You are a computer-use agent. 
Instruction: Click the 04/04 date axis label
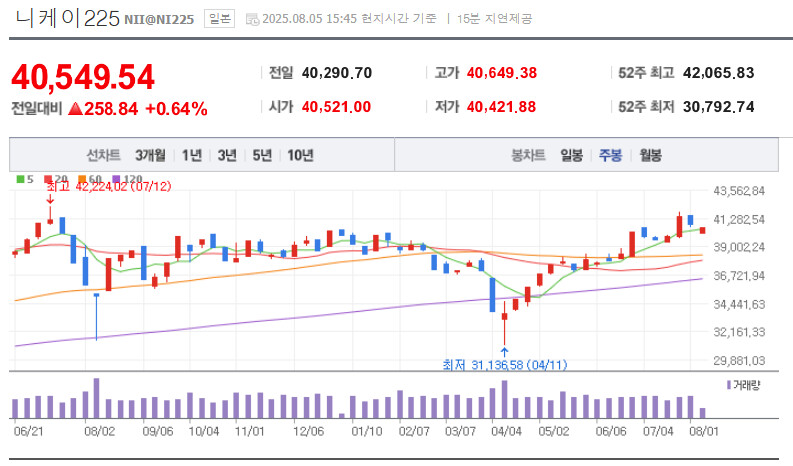pyautogui.click(x=506, y=431)
